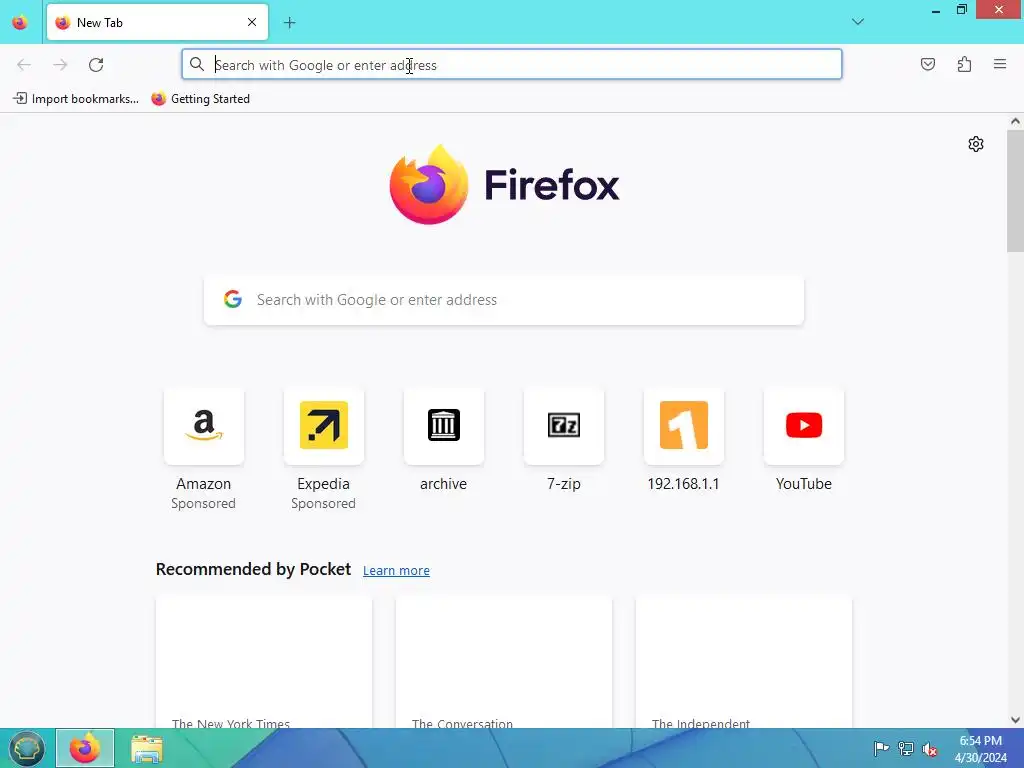Image resolution: width=1024 pixels, height=768 pixels.
Task: Click the Sponsored label under Expedia
Action: (323, 504)
